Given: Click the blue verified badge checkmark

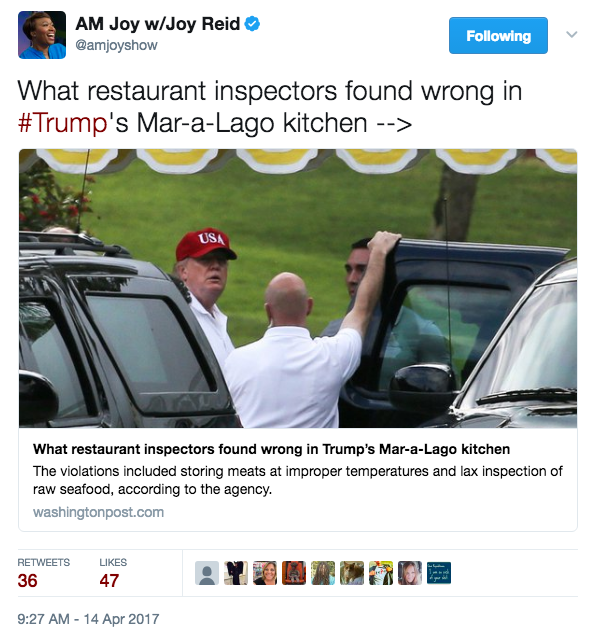Looking at the screenshot, I should point(252,24).
